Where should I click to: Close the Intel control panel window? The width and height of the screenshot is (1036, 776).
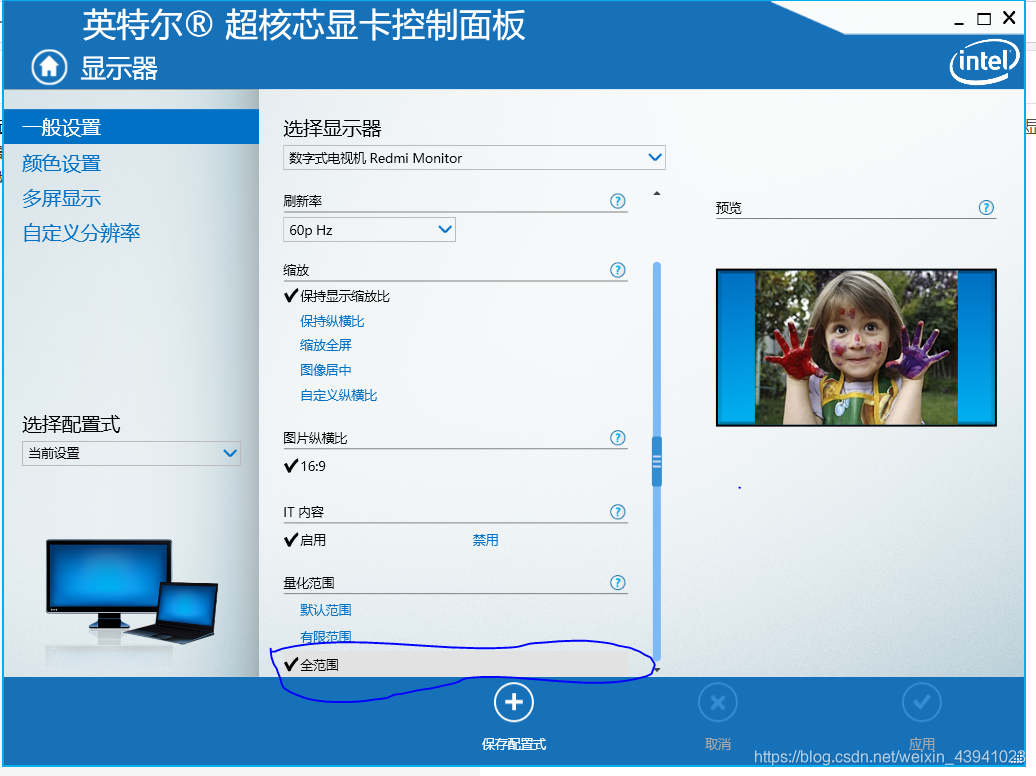[1009, 18]
